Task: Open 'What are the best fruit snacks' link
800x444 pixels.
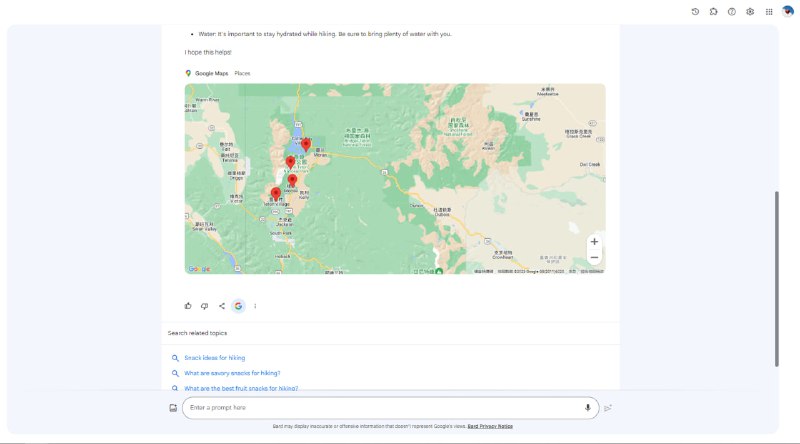Action: click(241, 388)
